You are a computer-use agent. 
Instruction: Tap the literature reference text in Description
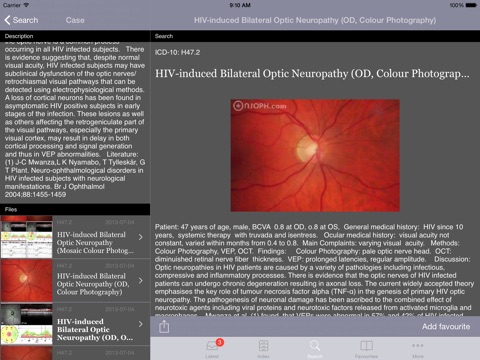75,174
